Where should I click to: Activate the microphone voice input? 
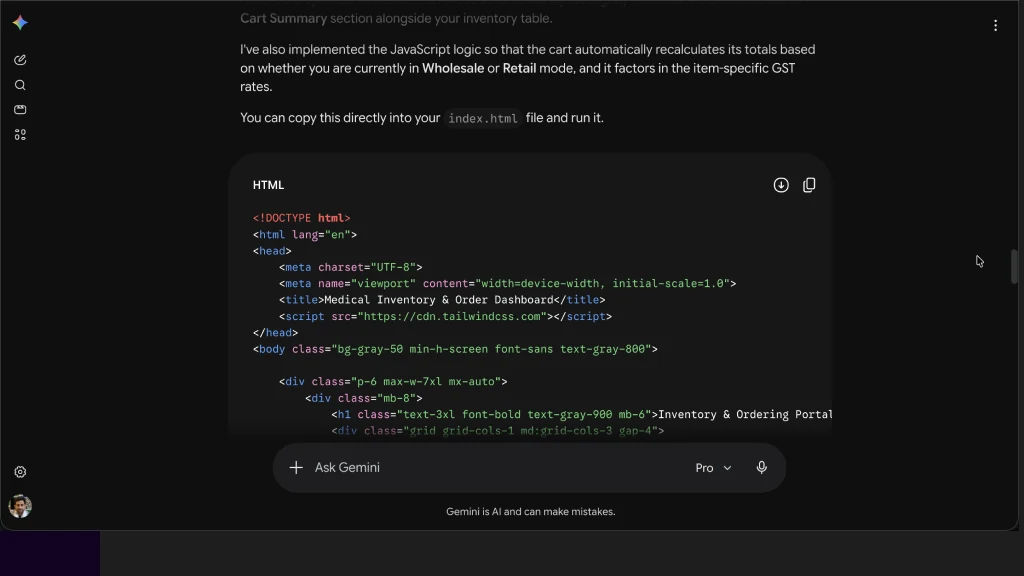pos(761,468)
